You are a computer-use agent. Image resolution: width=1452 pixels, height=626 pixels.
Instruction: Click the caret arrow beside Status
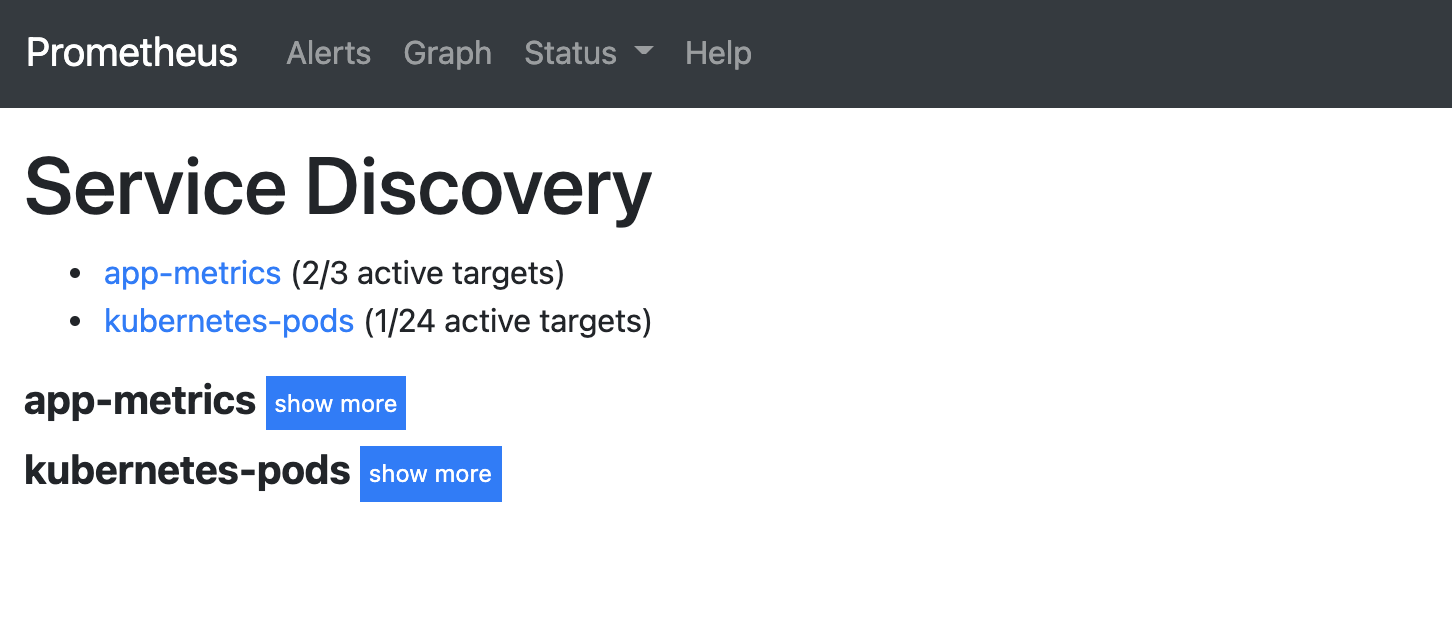(644, 51)
